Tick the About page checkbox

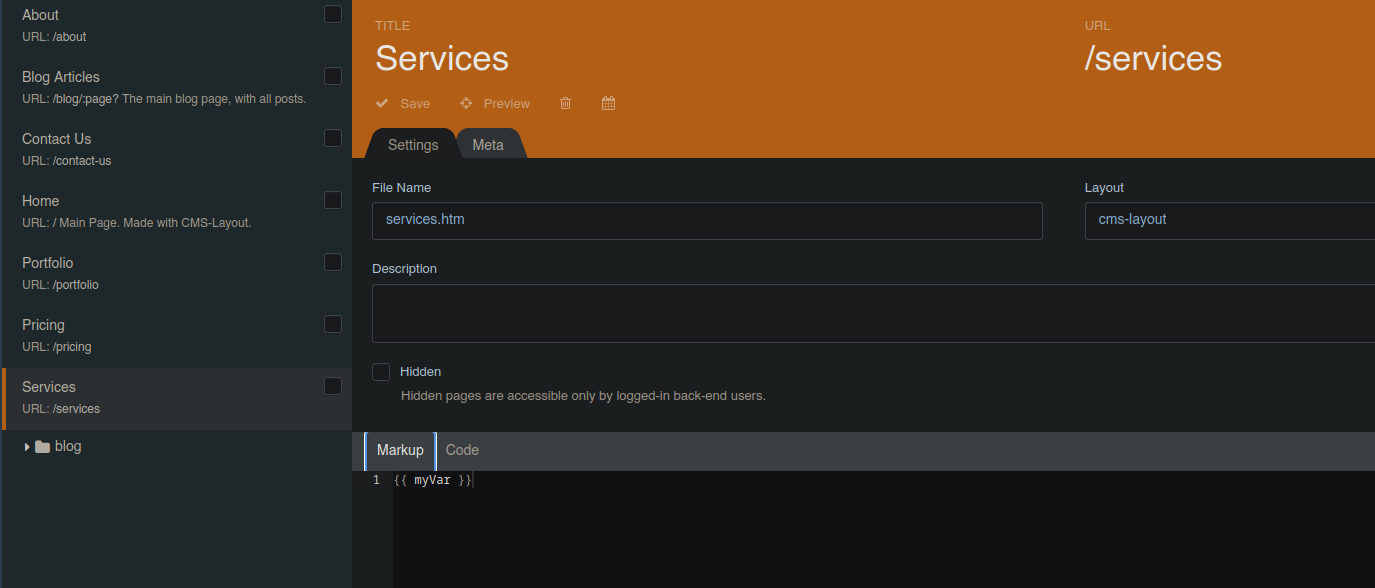click(333, 14)
